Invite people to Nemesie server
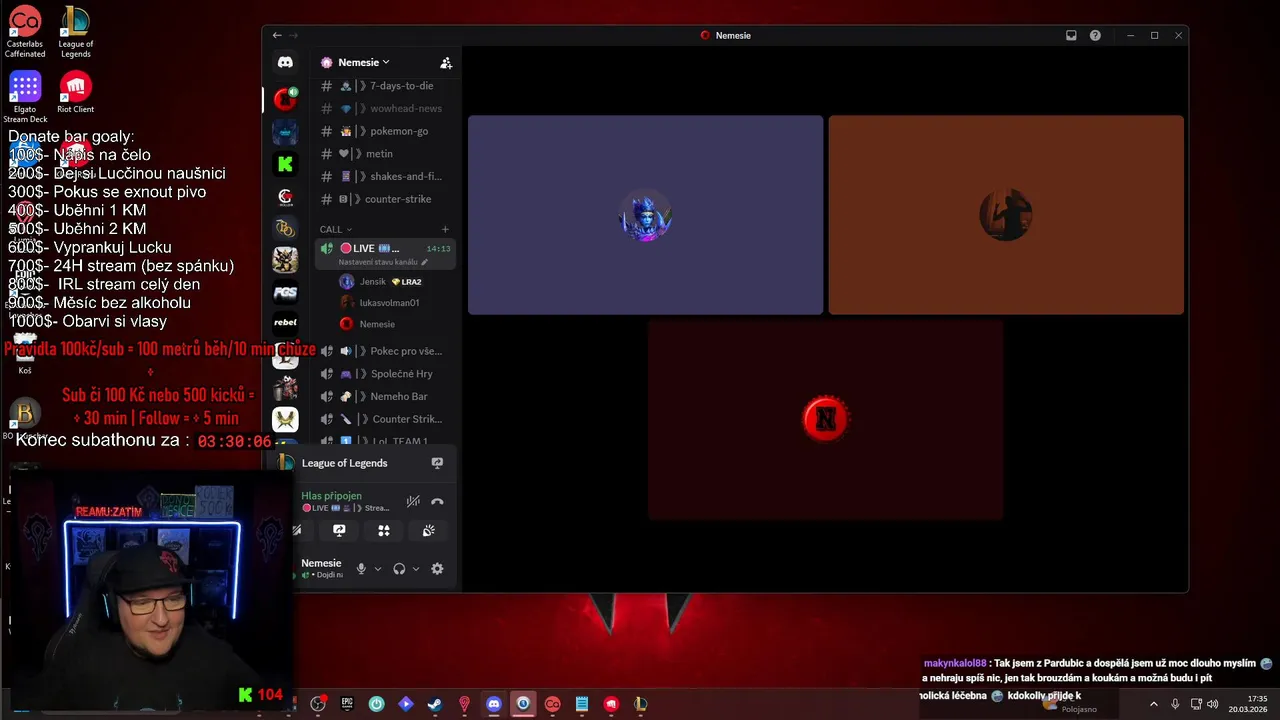Screen dimensions: 1280x720 [446, 62]
